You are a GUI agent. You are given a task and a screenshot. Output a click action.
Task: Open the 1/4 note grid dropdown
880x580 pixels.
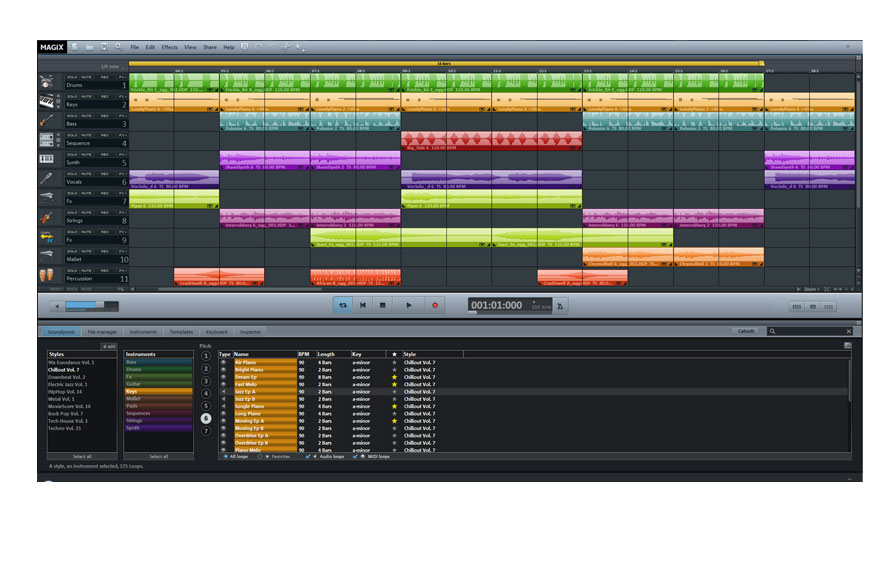tap(112, 67)
